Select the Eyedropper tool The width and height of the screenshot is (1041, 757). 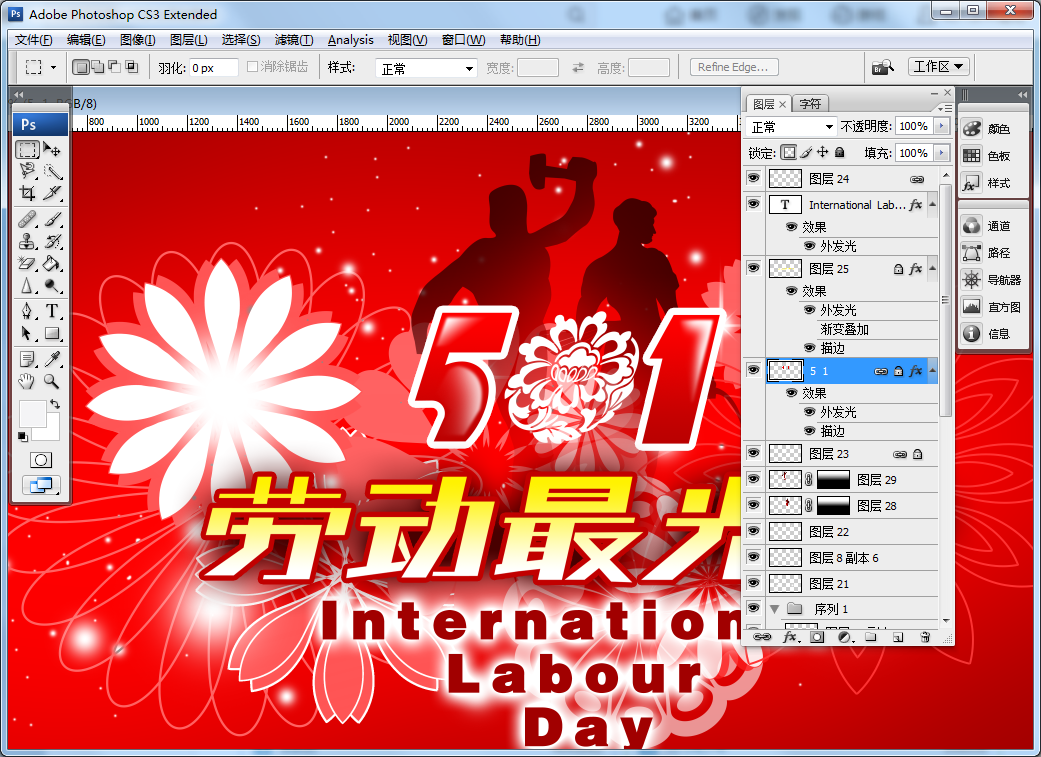coord(52,359)
